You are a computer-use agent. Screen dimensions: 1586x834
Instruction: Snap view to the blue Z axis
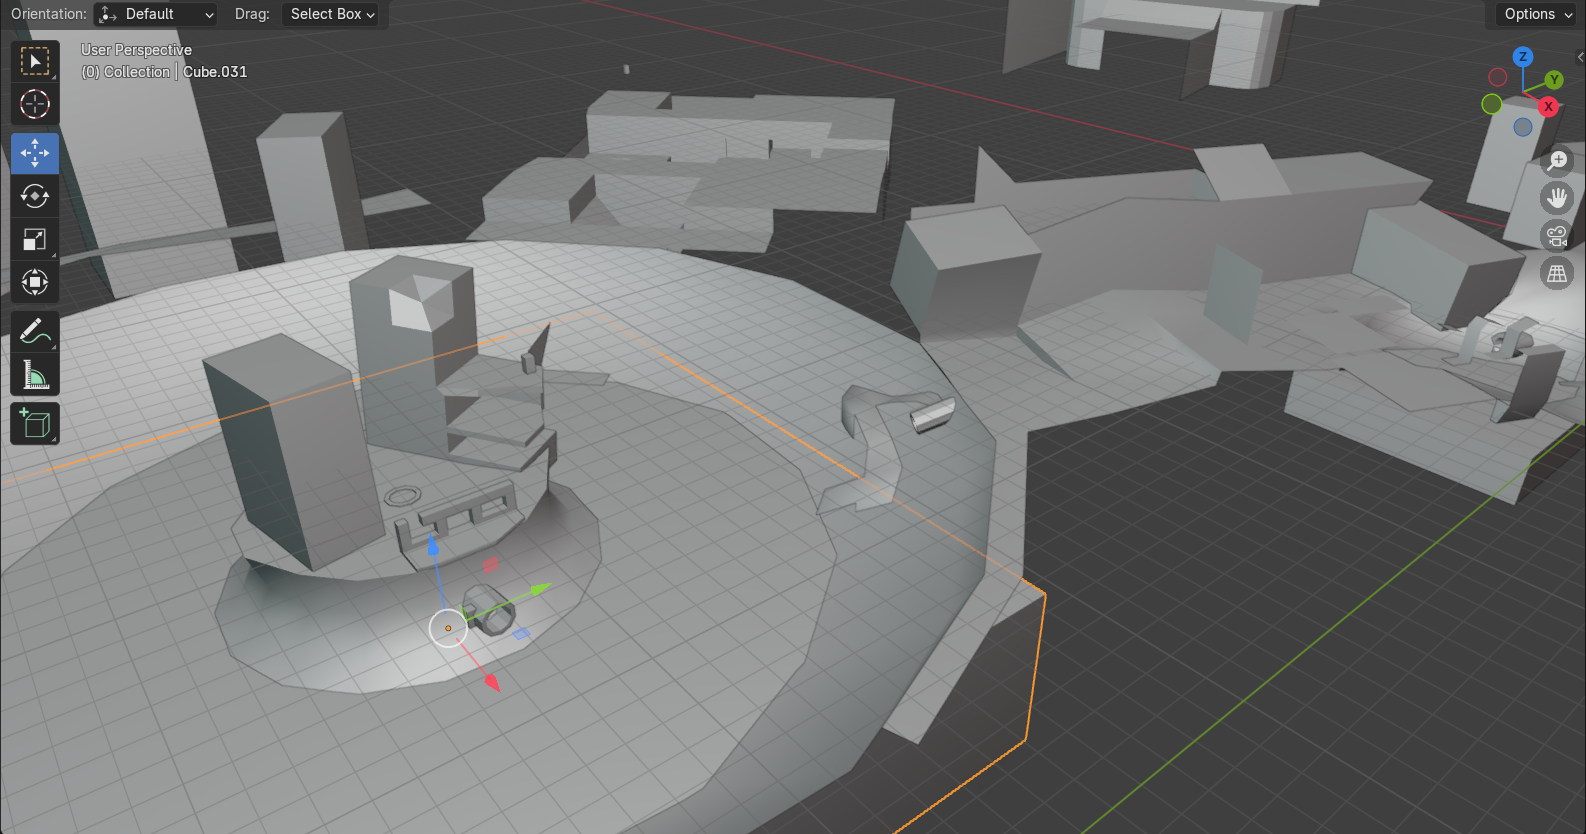1523,57
